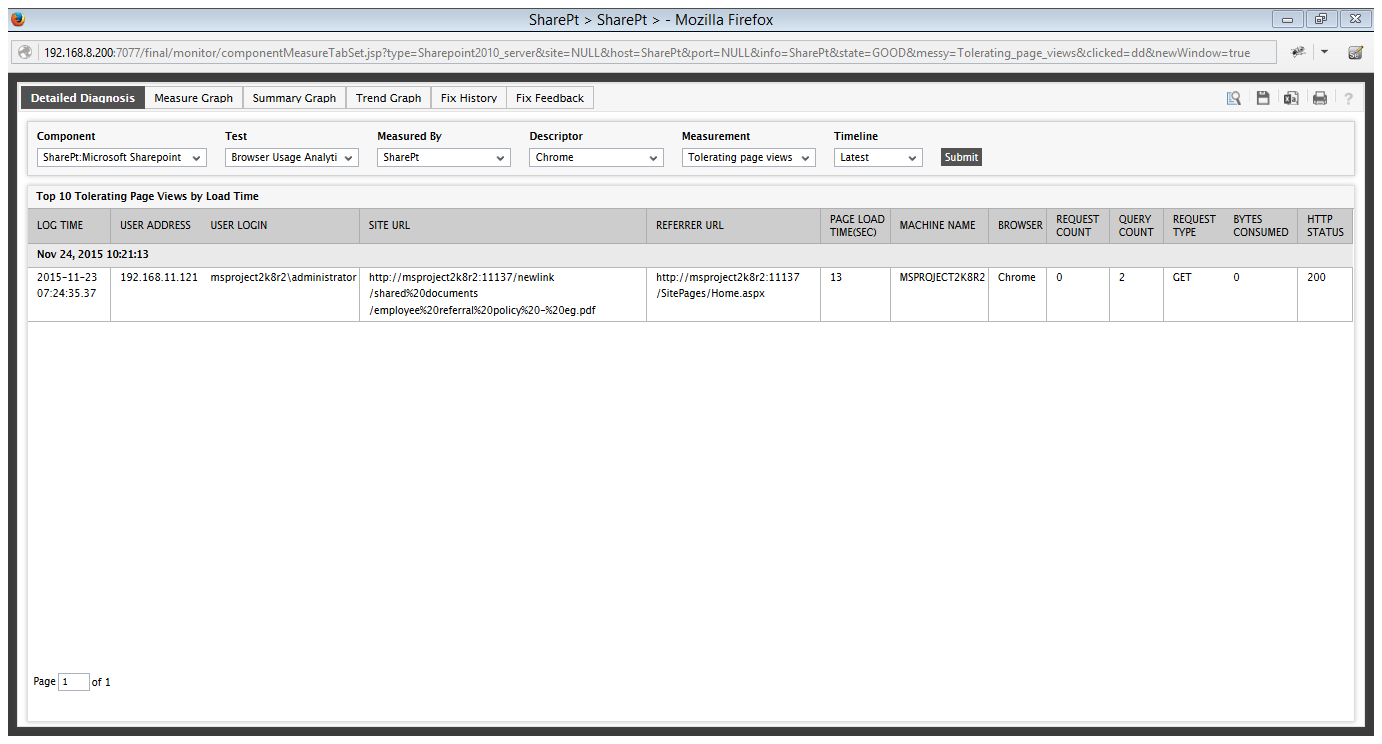
Task: Select the Detailed Diagnosis tab
Action: [83, 98]
